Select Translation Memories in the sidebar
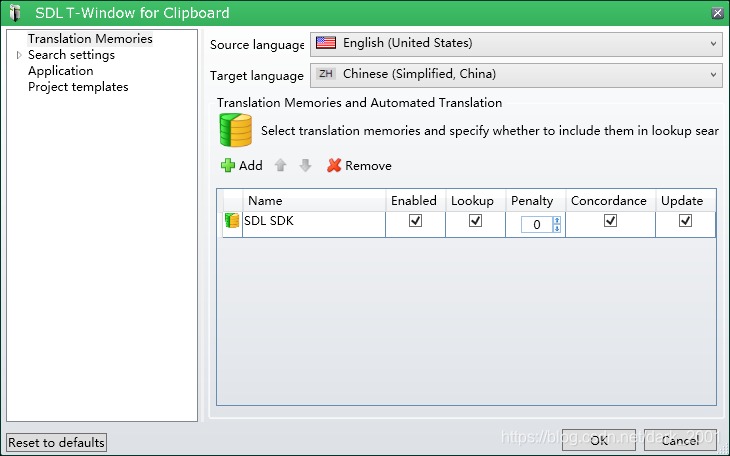This screenshot has height=456, width=730. [90, 39]
